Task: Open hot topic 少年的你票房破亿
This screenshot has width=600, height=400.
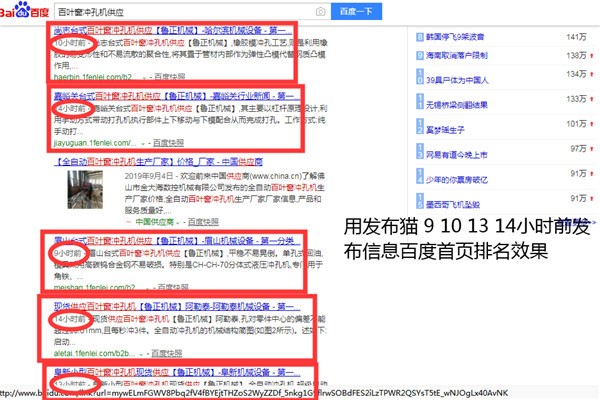Action: (457, 180)
